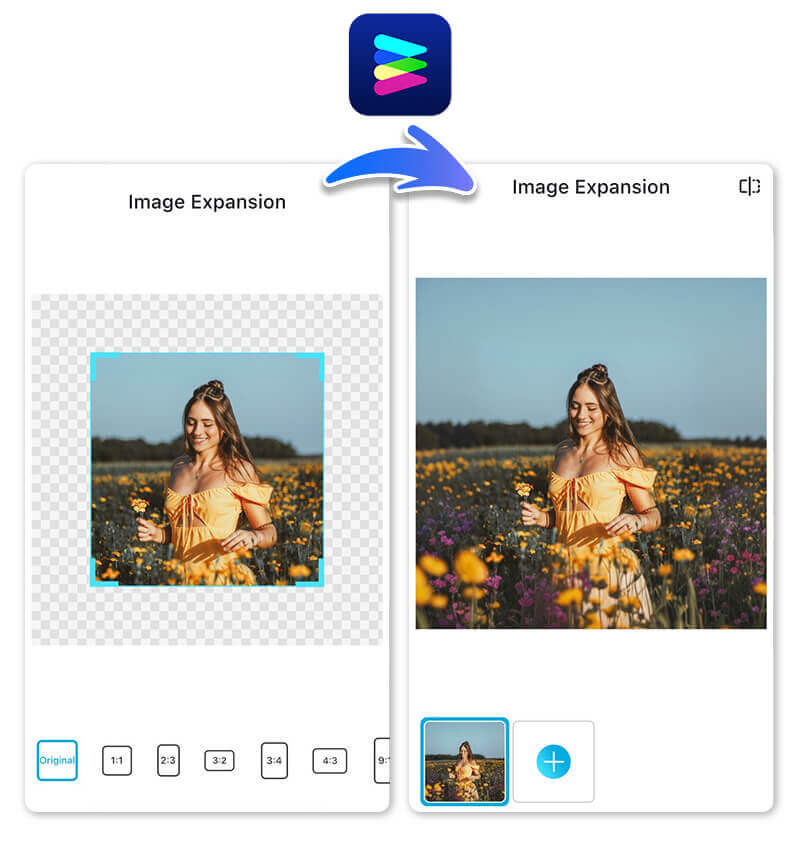The image size is (800, 845).
Task: Pick the 3:2 aspect ratio preset
Action: [x=219, y=761]
